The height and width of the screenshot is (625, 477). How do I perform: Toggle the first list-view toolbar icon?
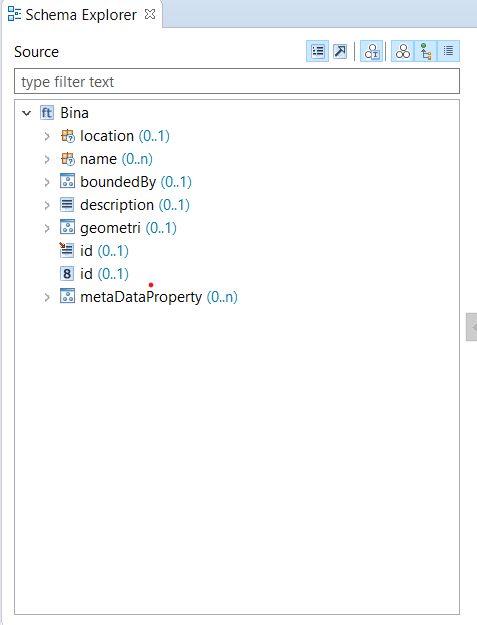[x=317, y=51]
